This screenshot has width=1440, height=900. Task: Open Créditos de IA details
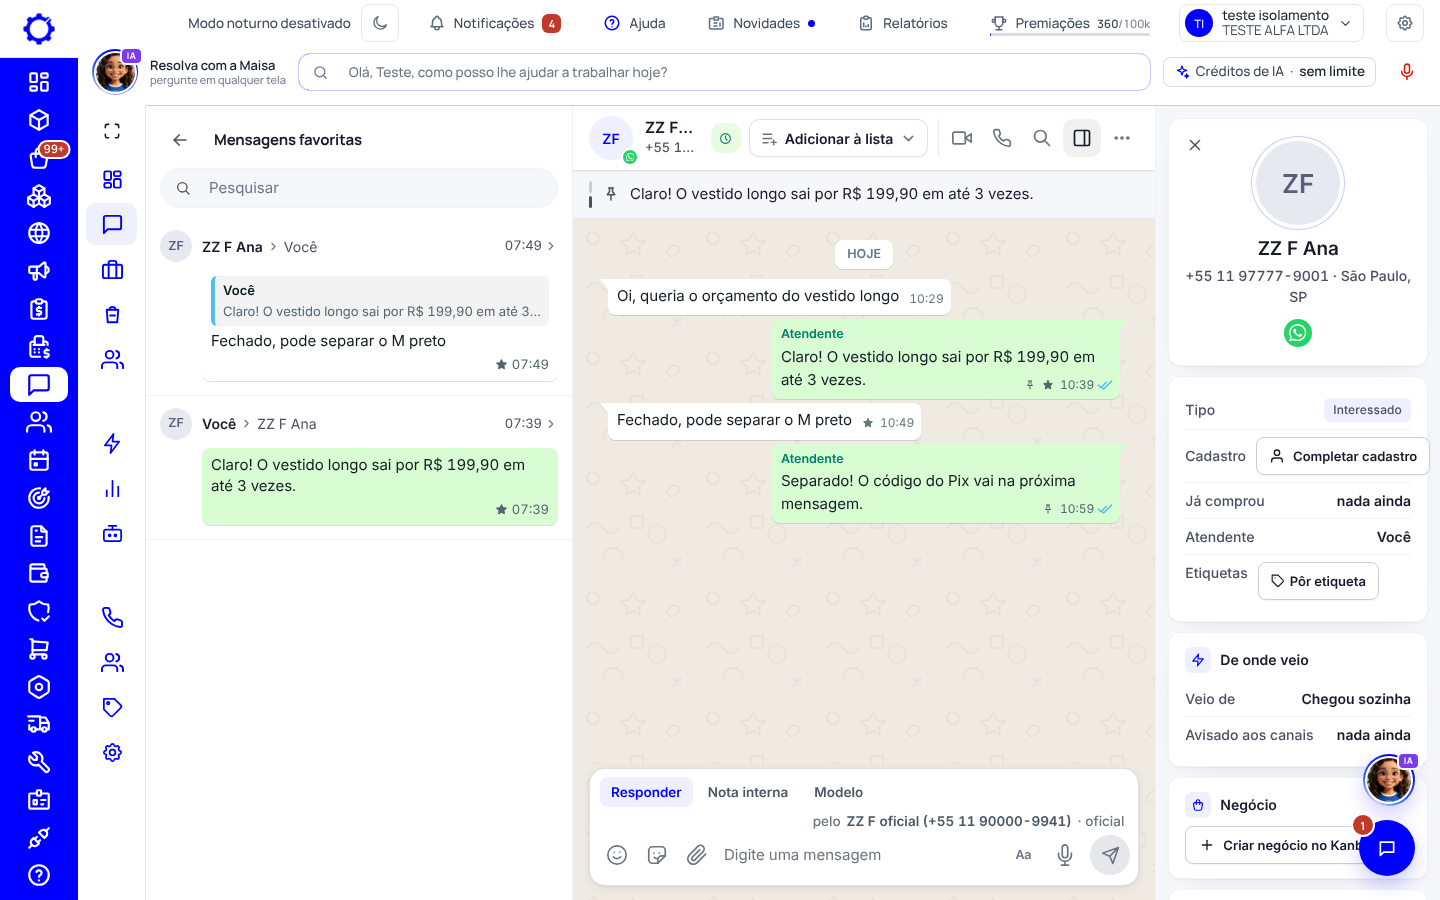1270,72
